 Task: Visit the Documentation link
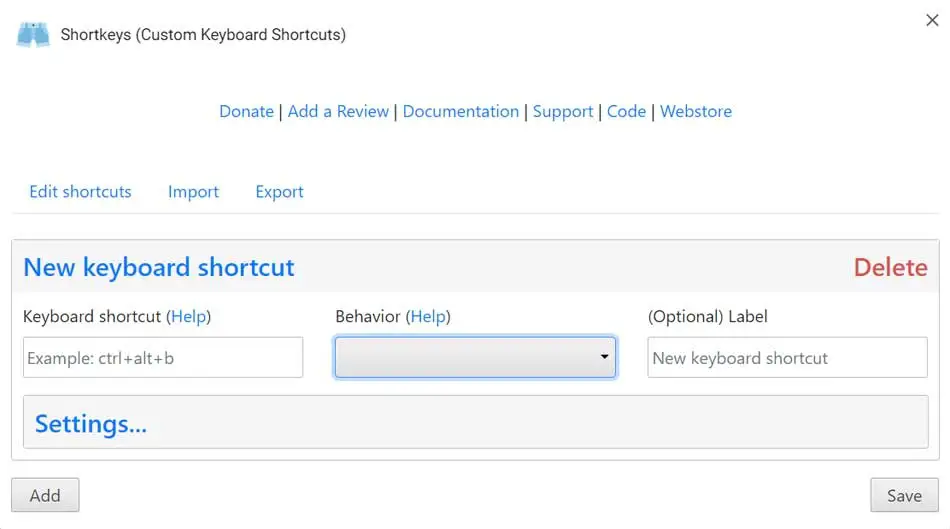(461, 111)
